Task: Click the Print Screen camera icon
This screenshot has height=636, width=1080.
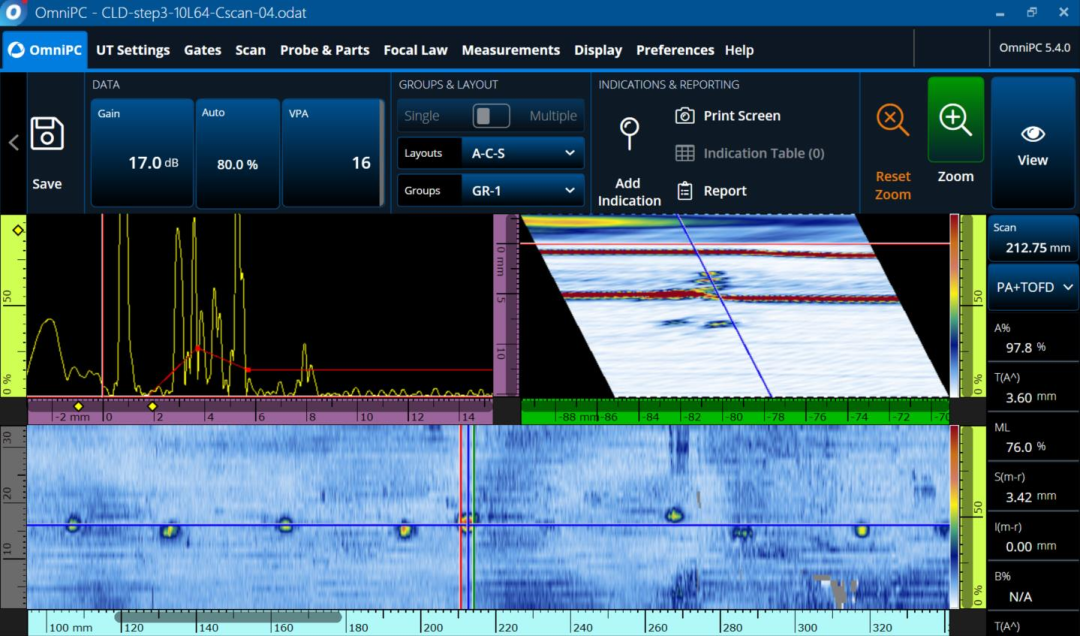Action: pyautogui.click(x=685, y=116)
